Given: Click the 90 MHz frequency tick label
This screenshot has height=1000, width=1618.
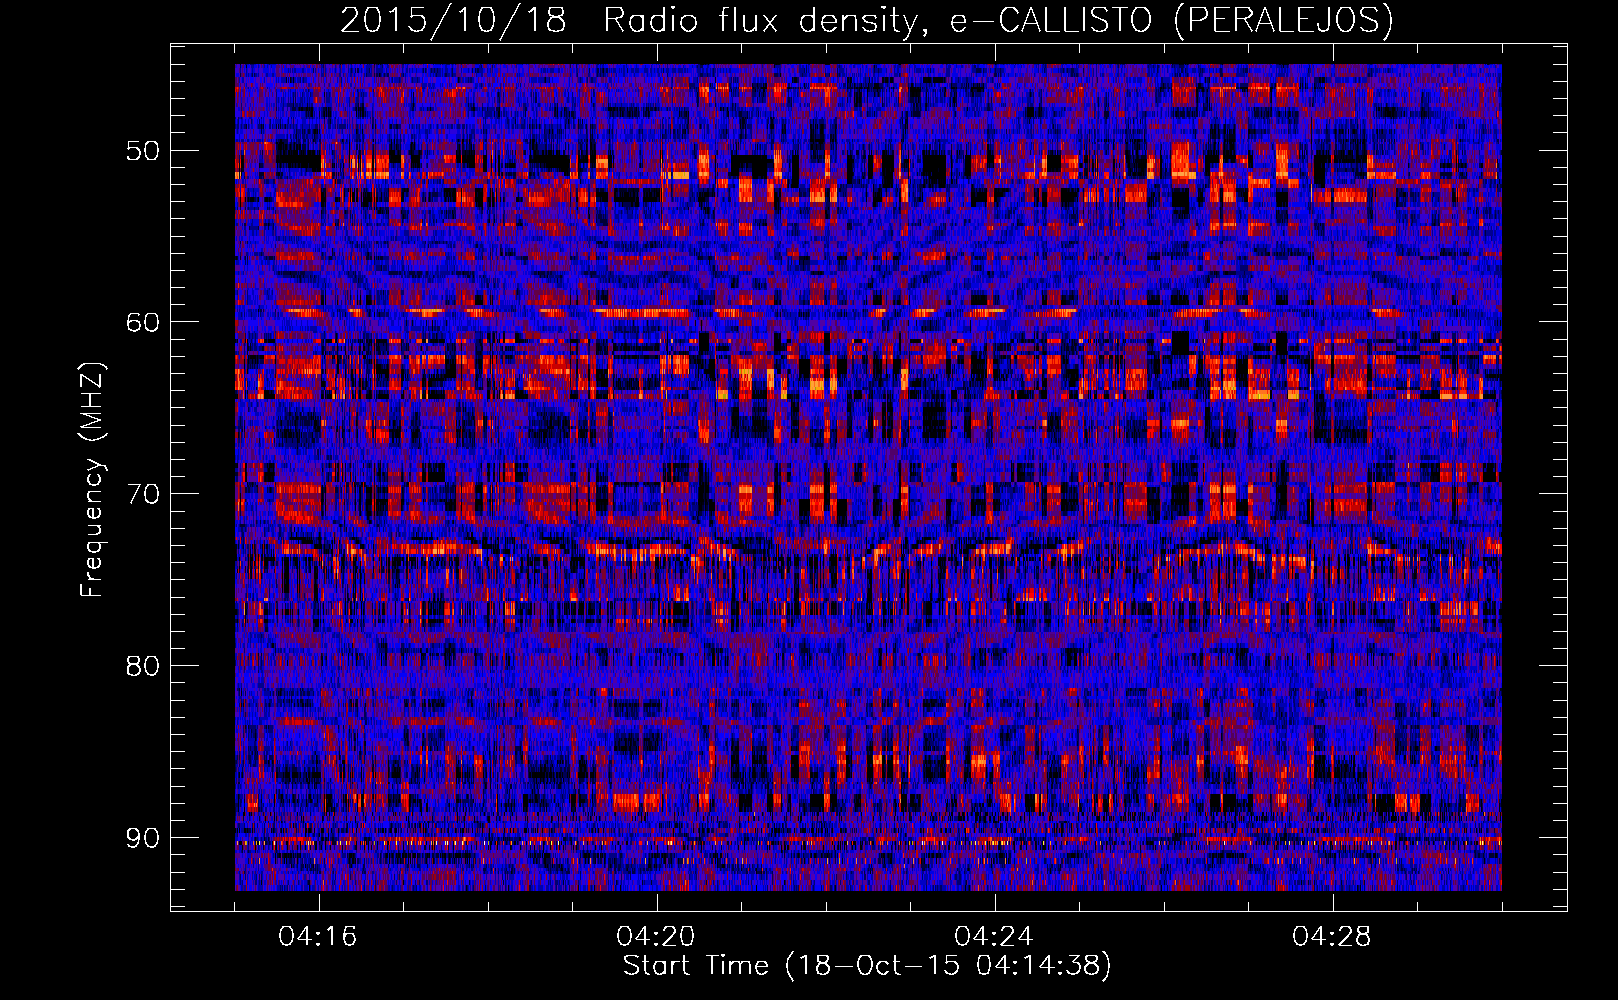Looking at the screenshot, I should click(x=142, y=837).
